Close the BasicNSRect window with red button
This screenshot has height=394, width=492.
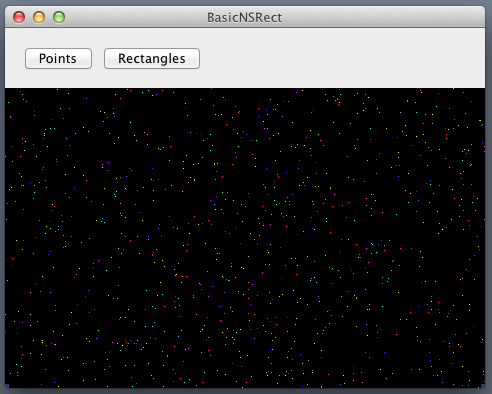[x=19, y=17]
